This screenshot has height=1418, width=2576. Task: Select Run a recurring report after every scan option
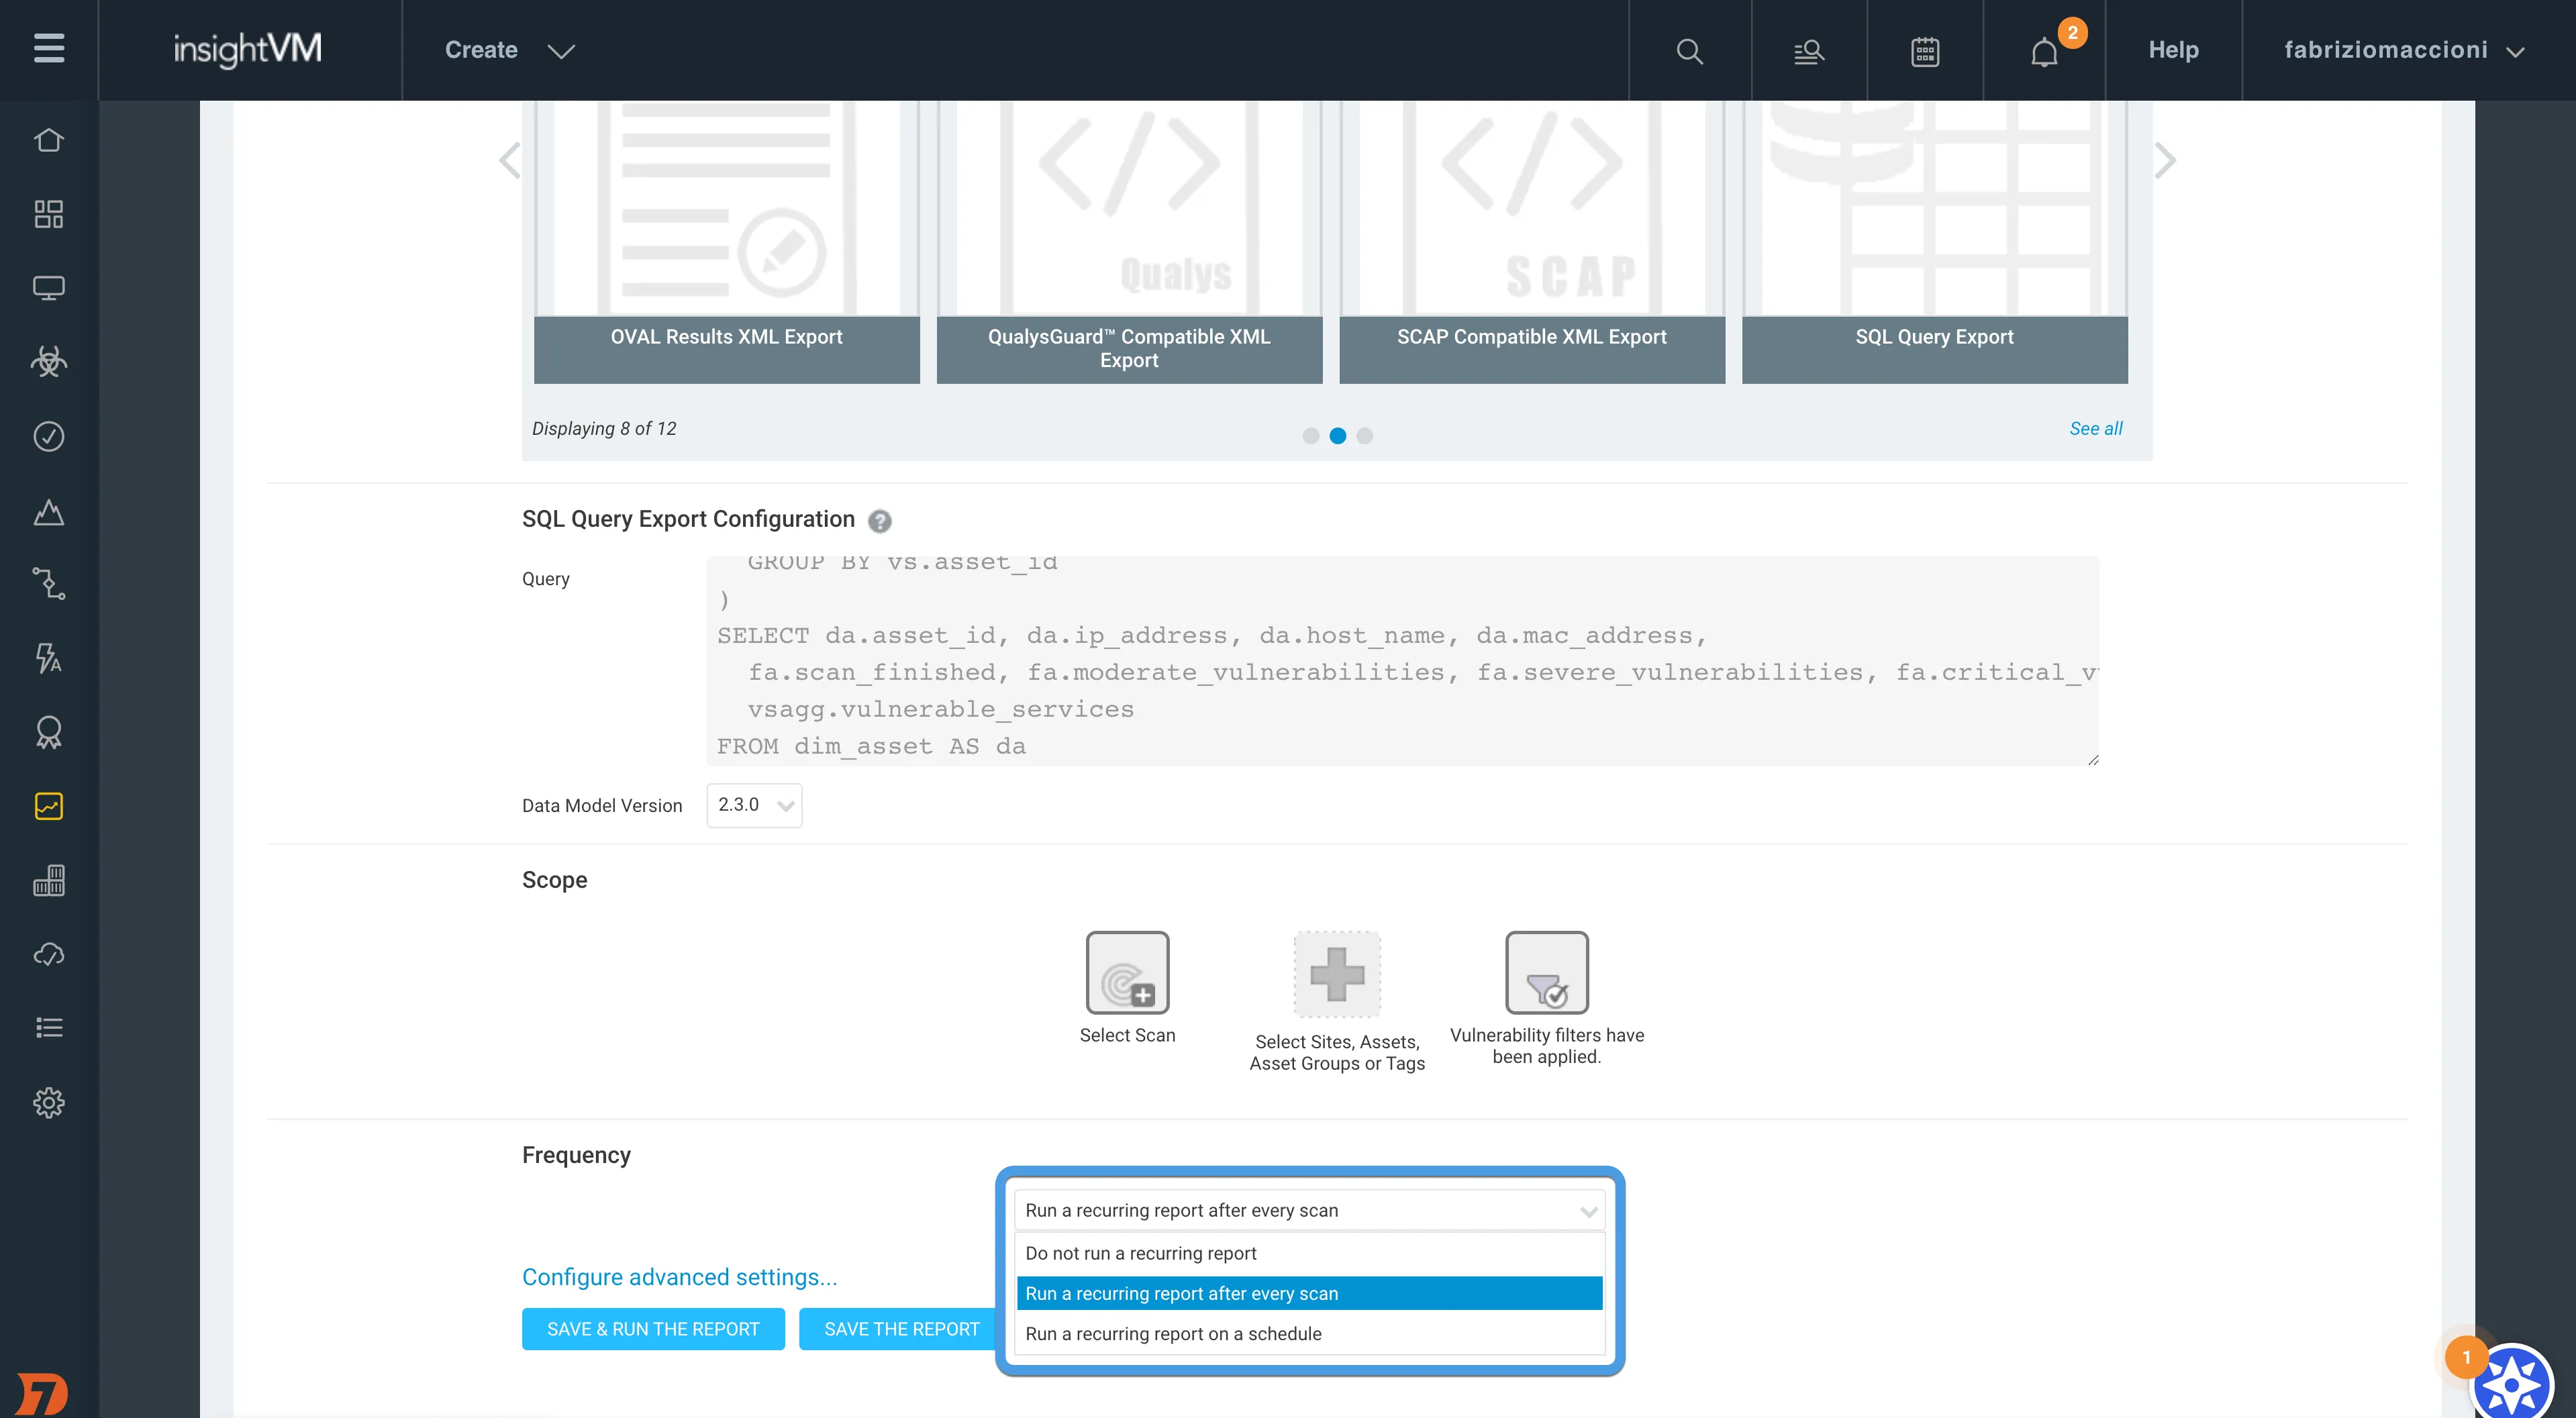1309,1293
